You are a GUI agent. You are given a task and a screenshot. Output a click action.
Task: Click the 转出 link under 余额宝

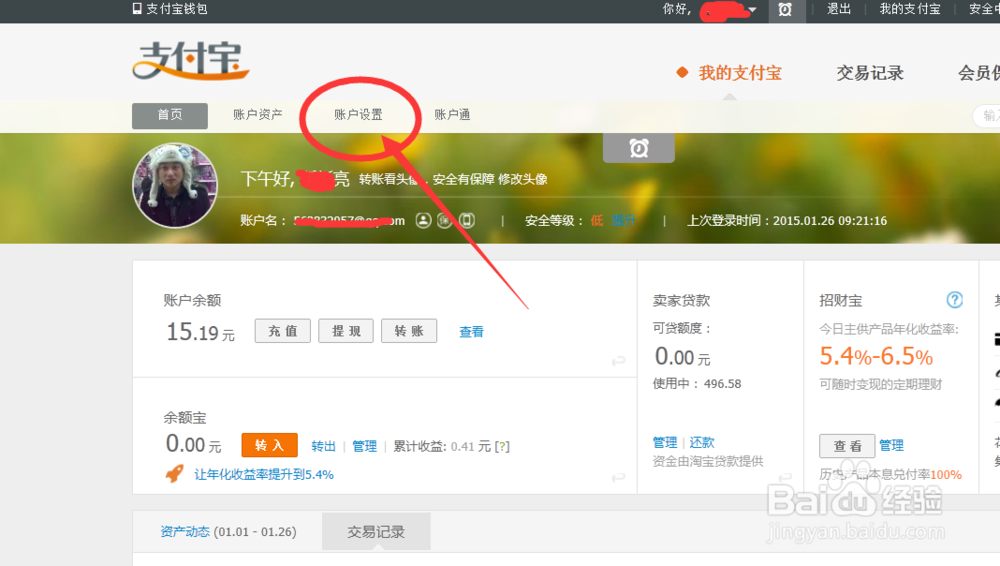[323, 446]
